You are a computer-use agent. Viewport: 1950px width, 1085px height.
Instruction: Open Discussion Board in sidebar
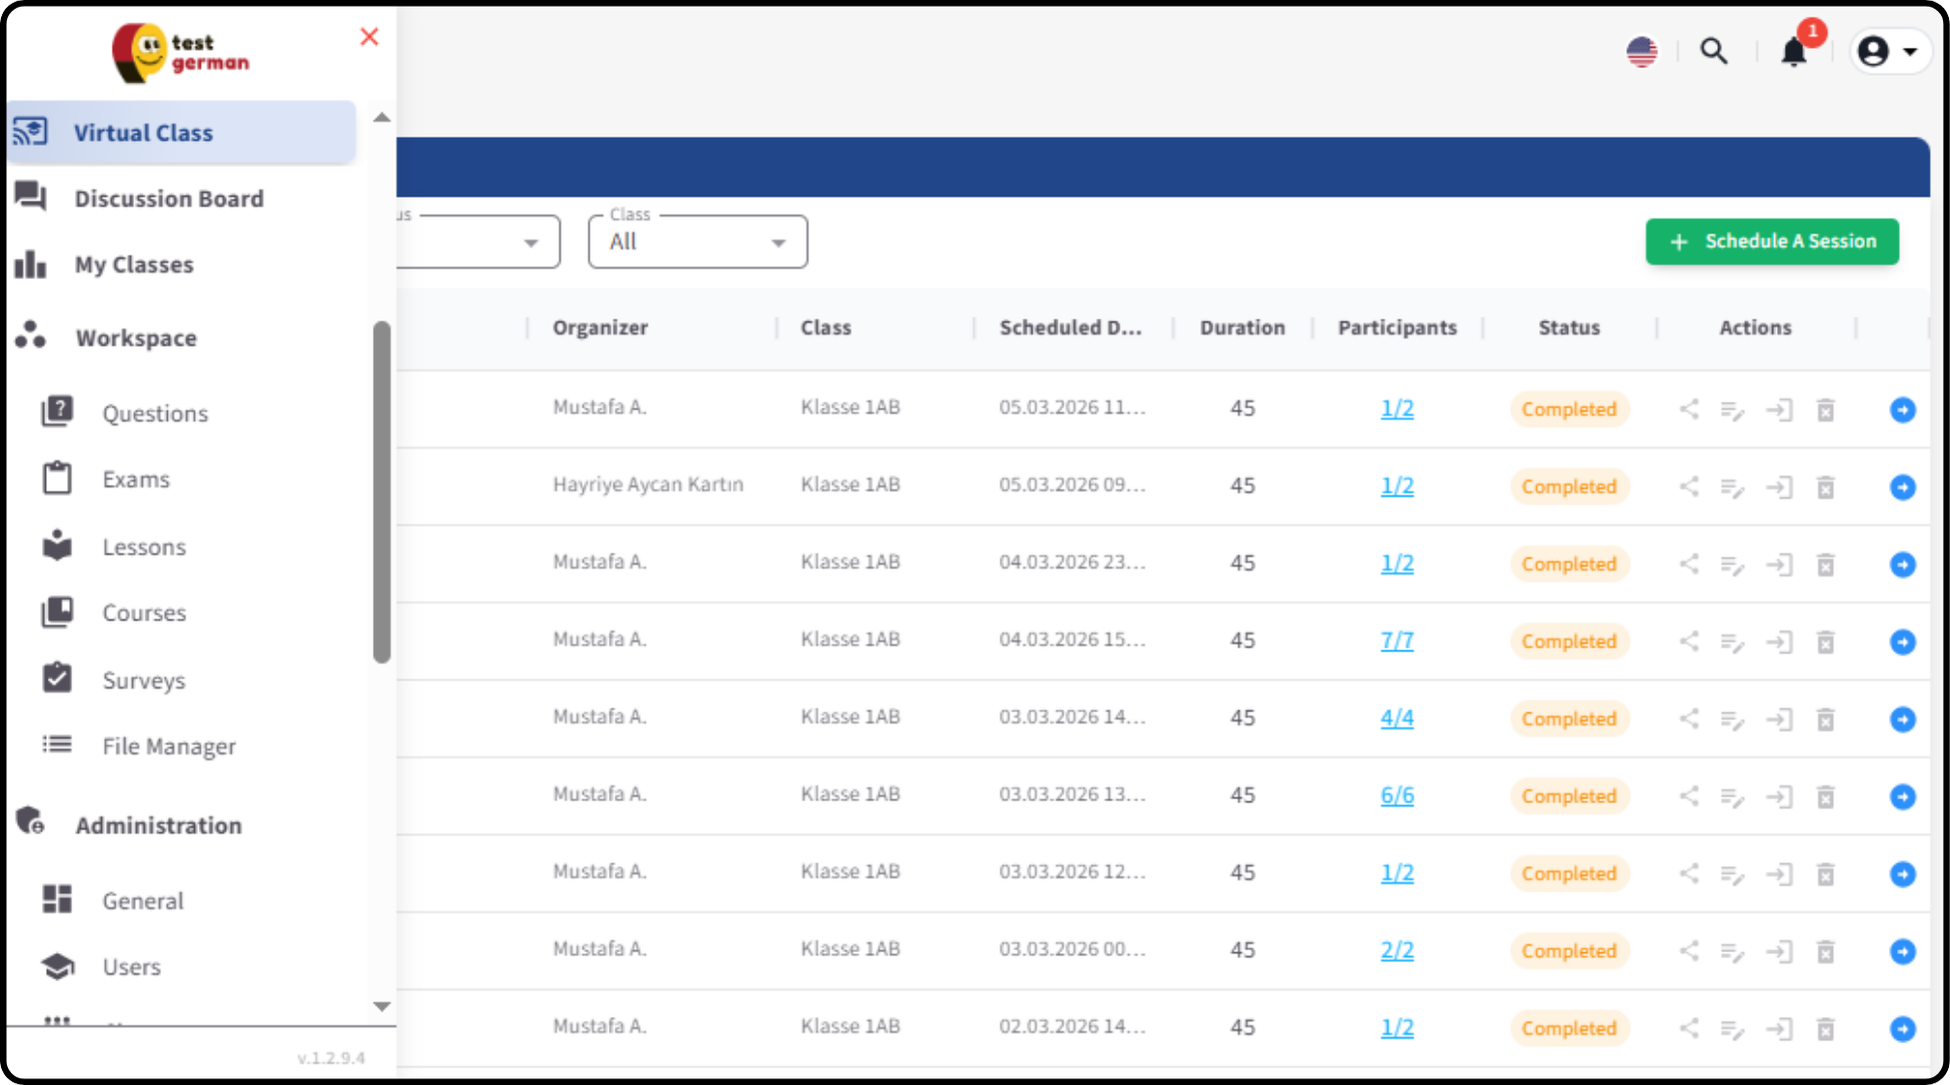[x=168, y=199]
